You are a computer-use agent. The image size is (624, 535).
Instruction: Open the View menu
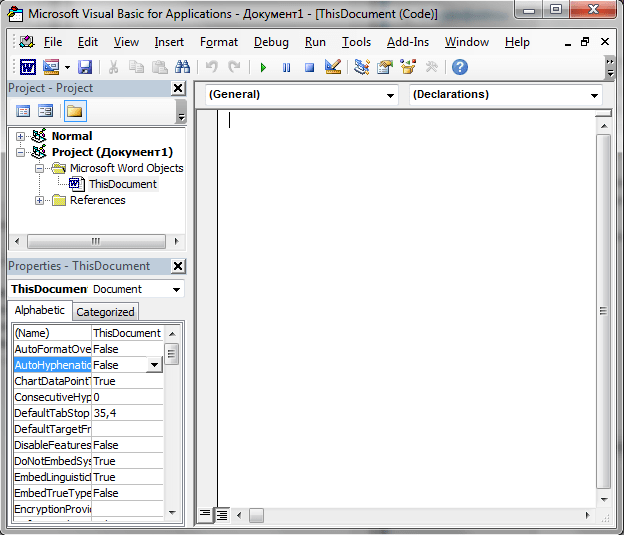tap(126, 42)
